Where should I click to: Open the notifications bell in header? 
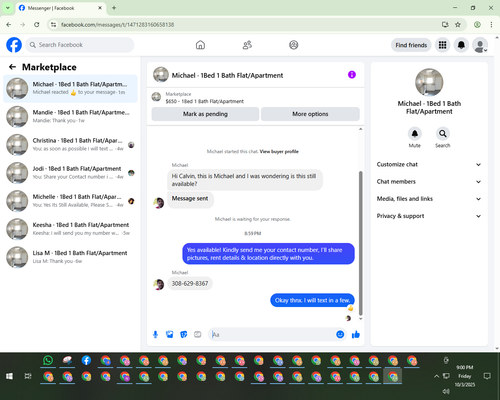tap(461, 45)
